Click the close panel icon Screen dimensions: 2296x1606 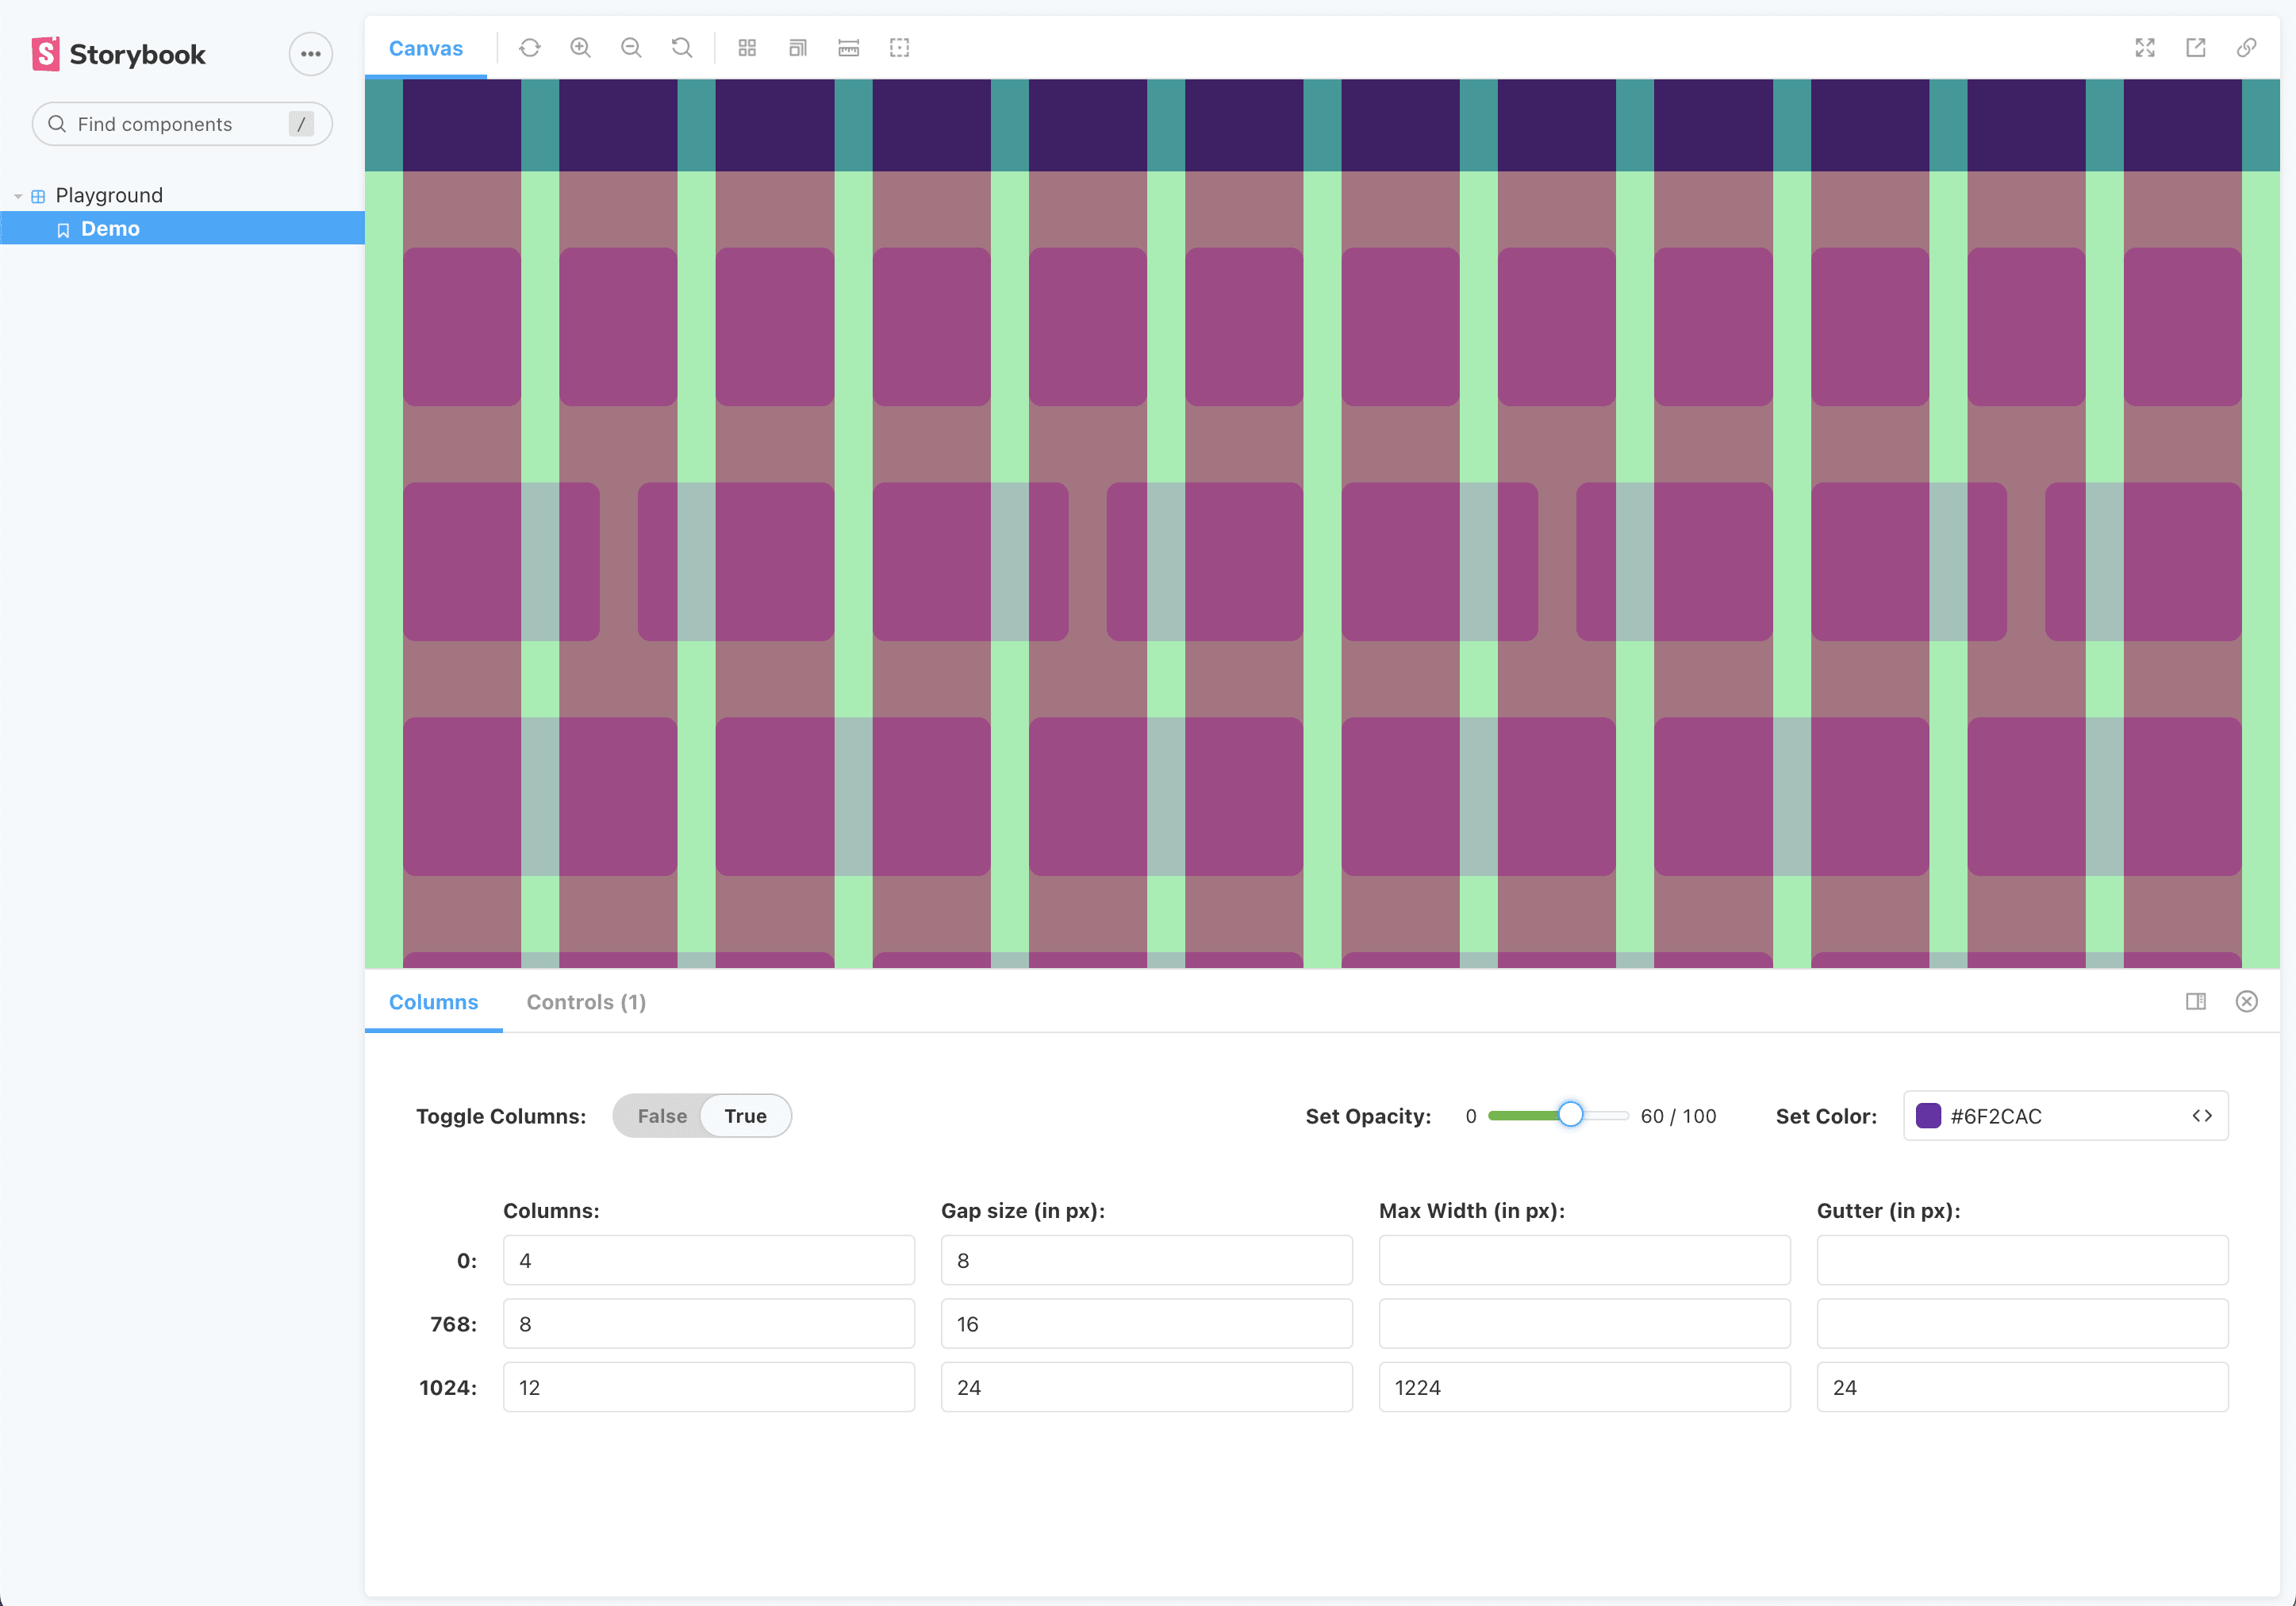click(2251, 1001)
